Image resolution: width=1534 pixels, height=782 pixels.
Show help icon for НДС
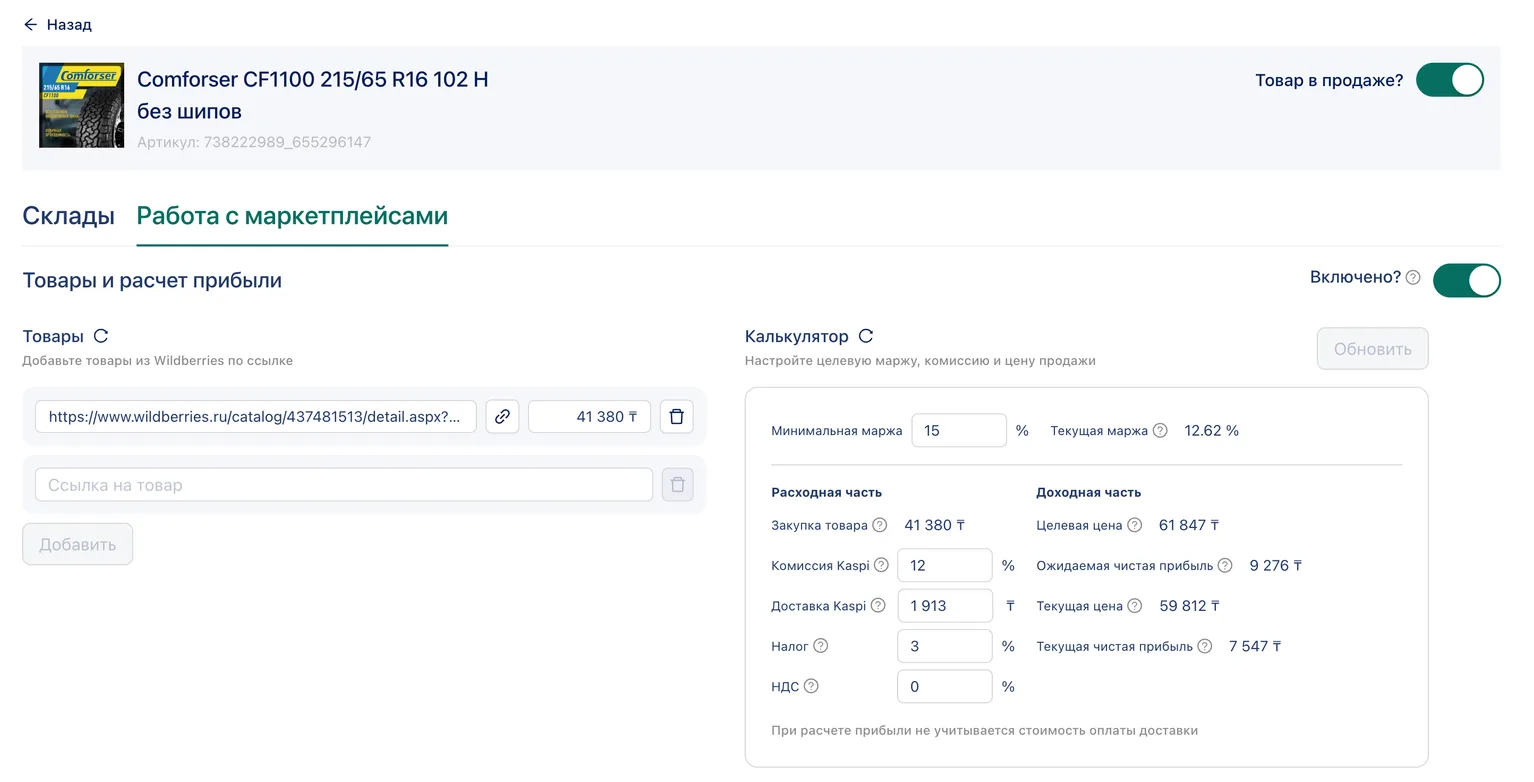click(811, 686)
